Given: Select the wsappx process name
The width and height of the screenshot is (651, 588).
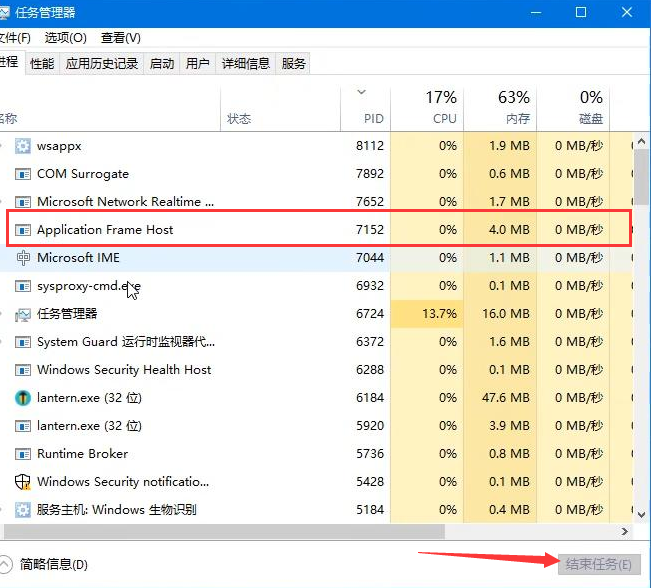Looking at the screenshot, I should [x=59, y=146].
